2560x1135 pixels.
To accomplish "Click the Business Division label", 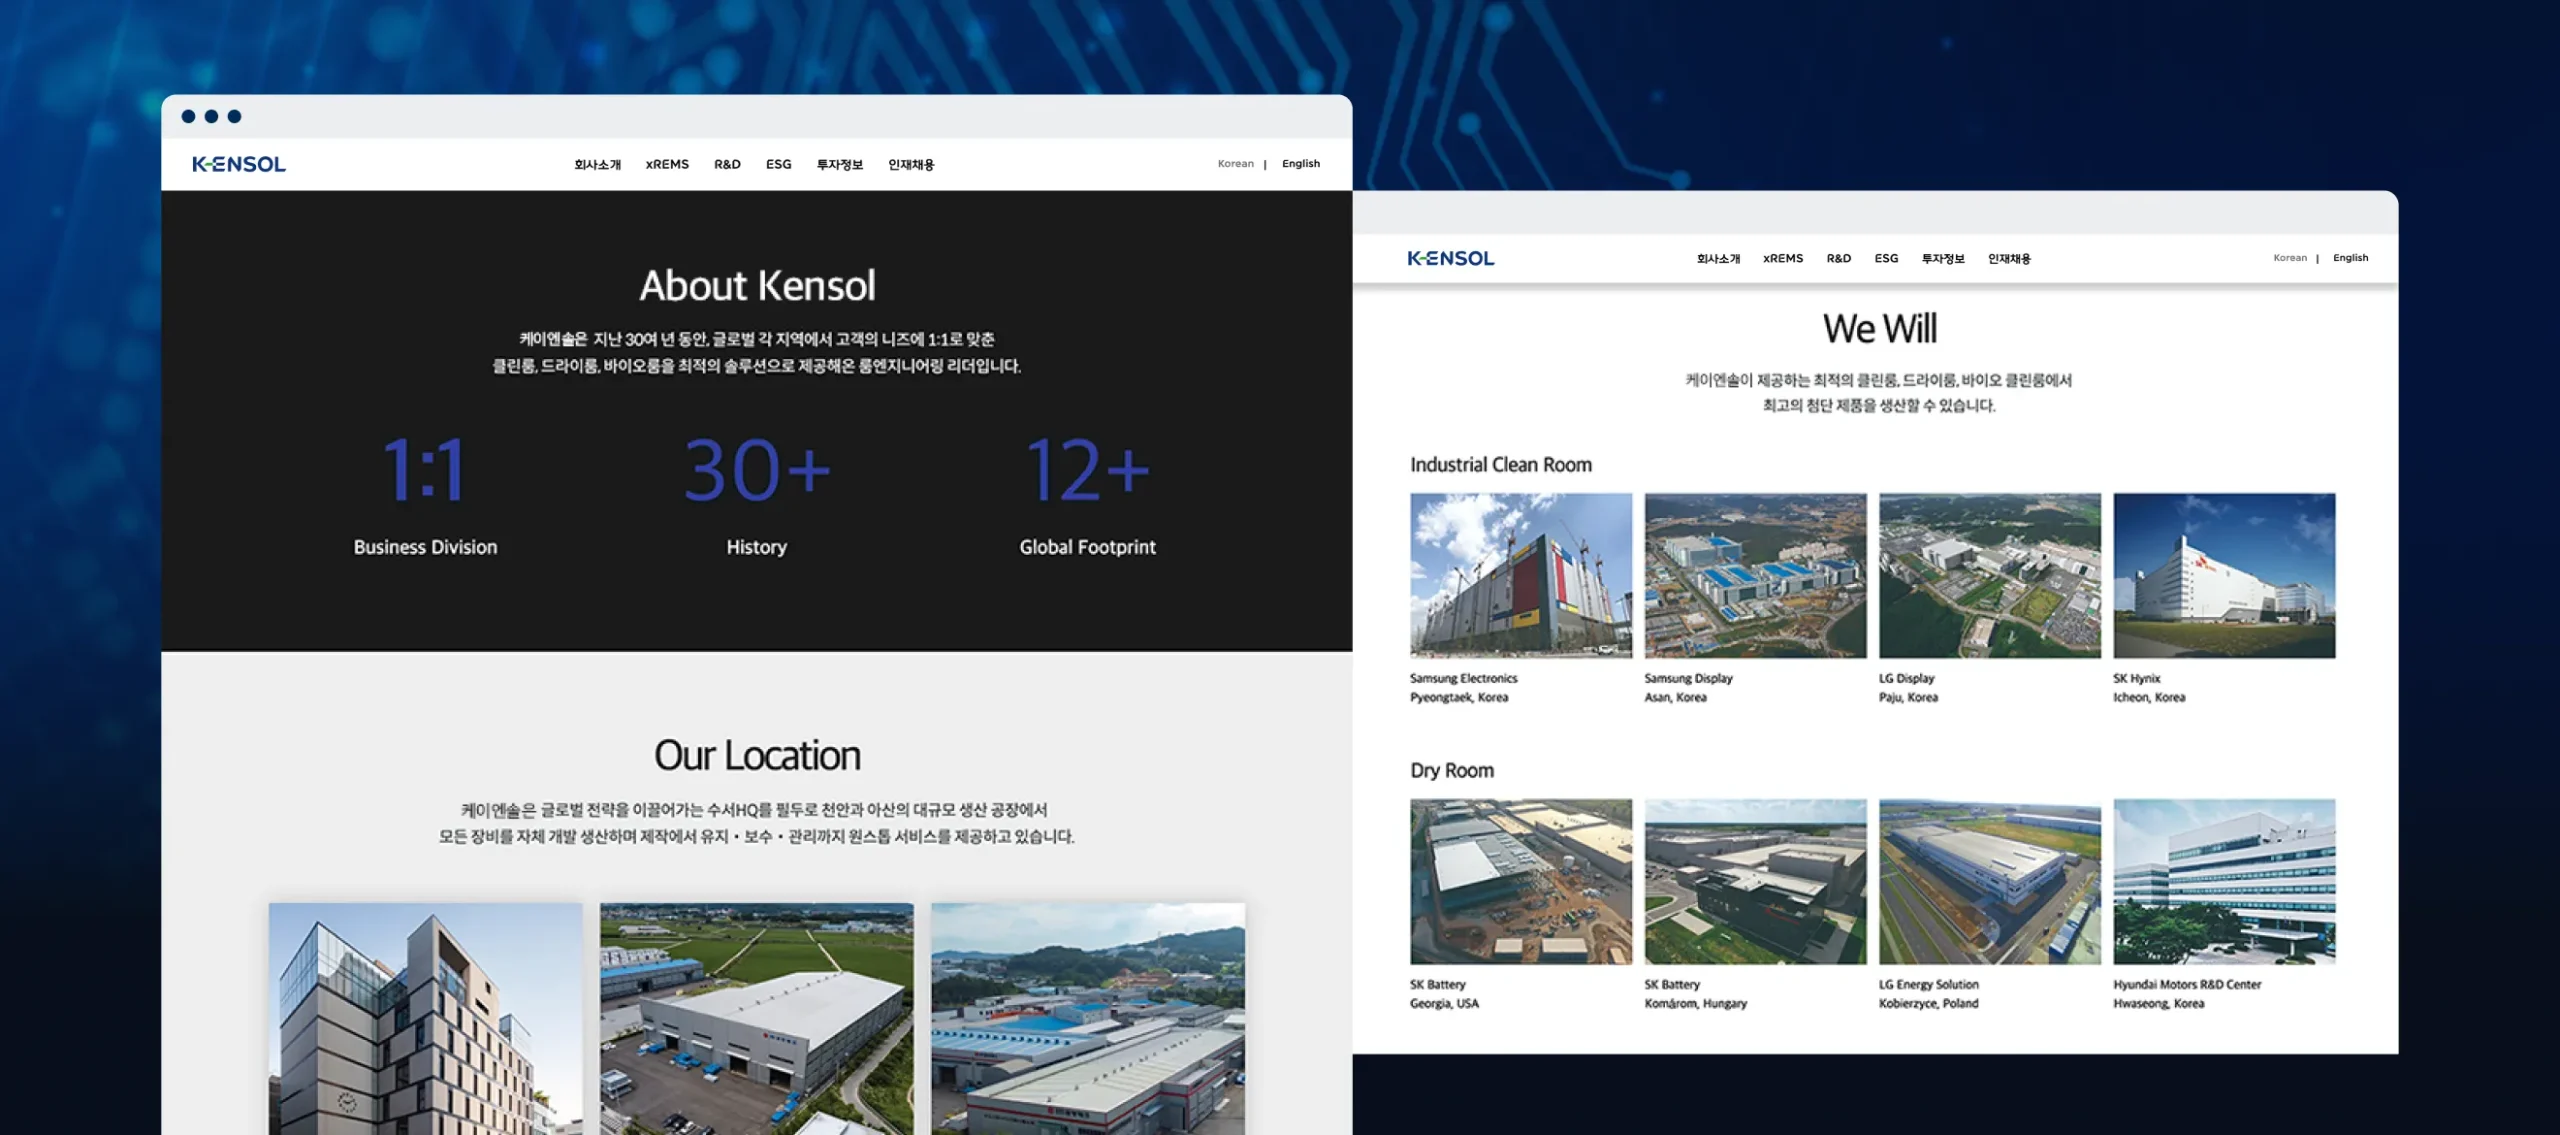I will click(425, 547).
